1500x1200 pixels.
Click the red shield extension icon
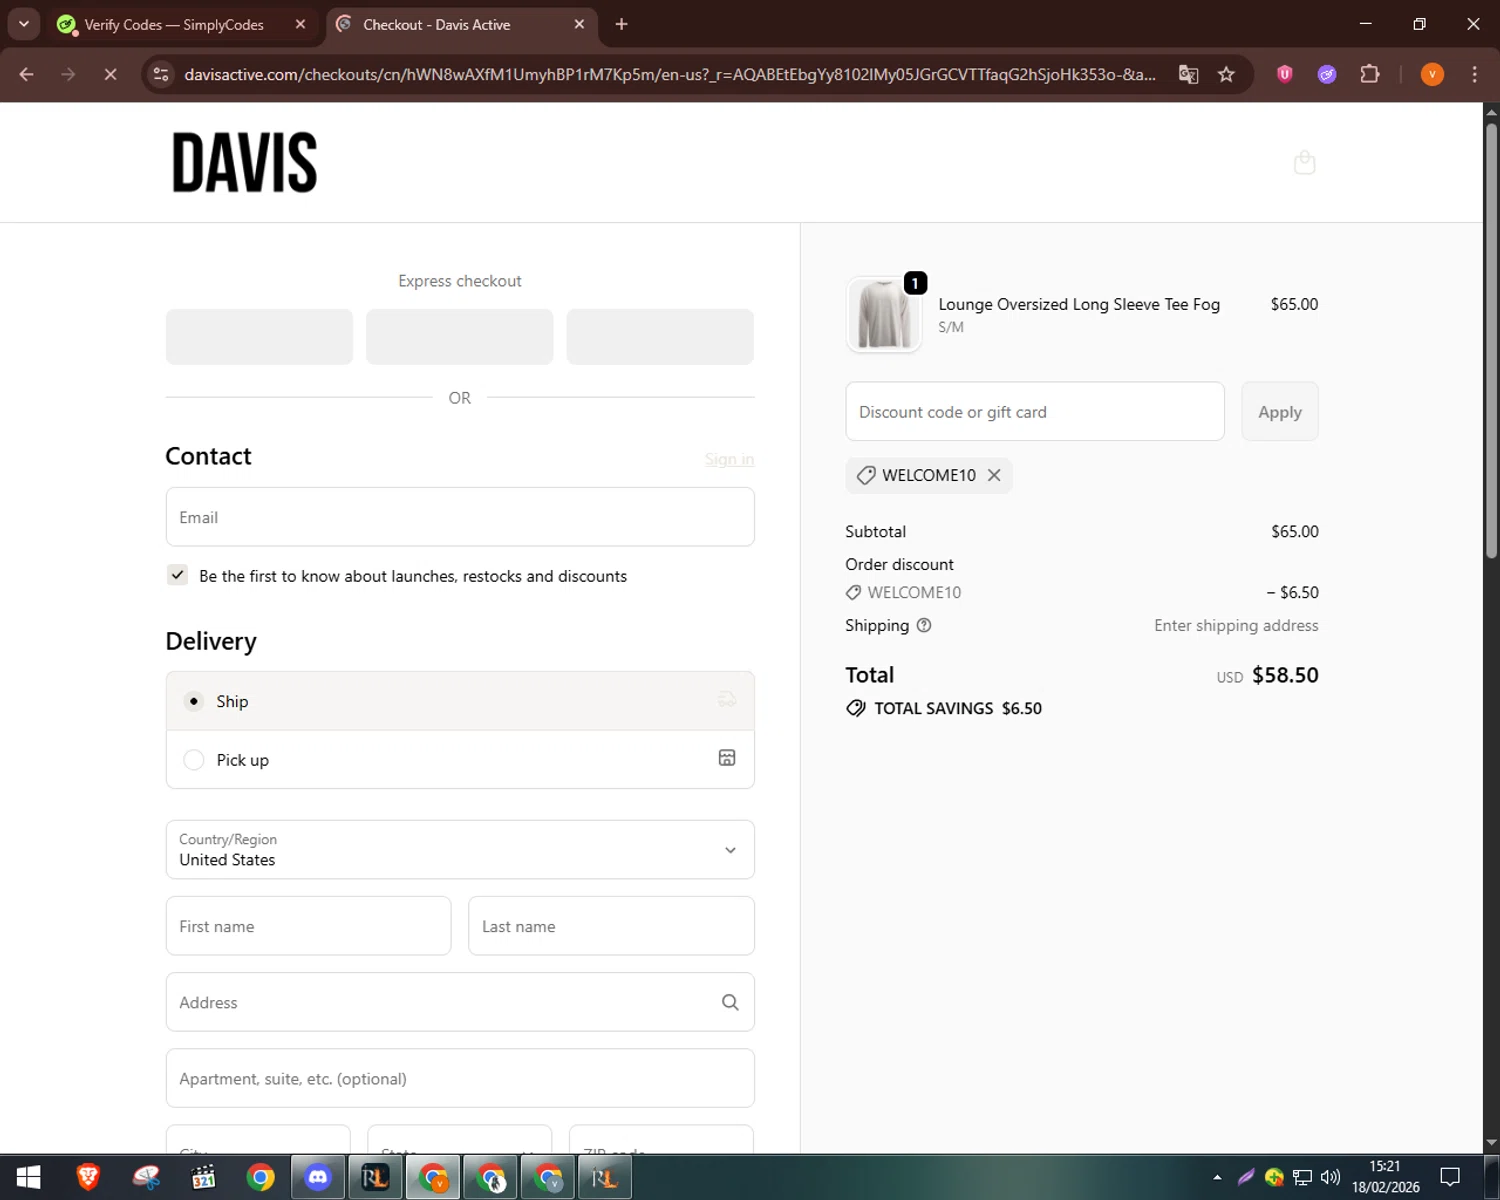(1285, 74)
